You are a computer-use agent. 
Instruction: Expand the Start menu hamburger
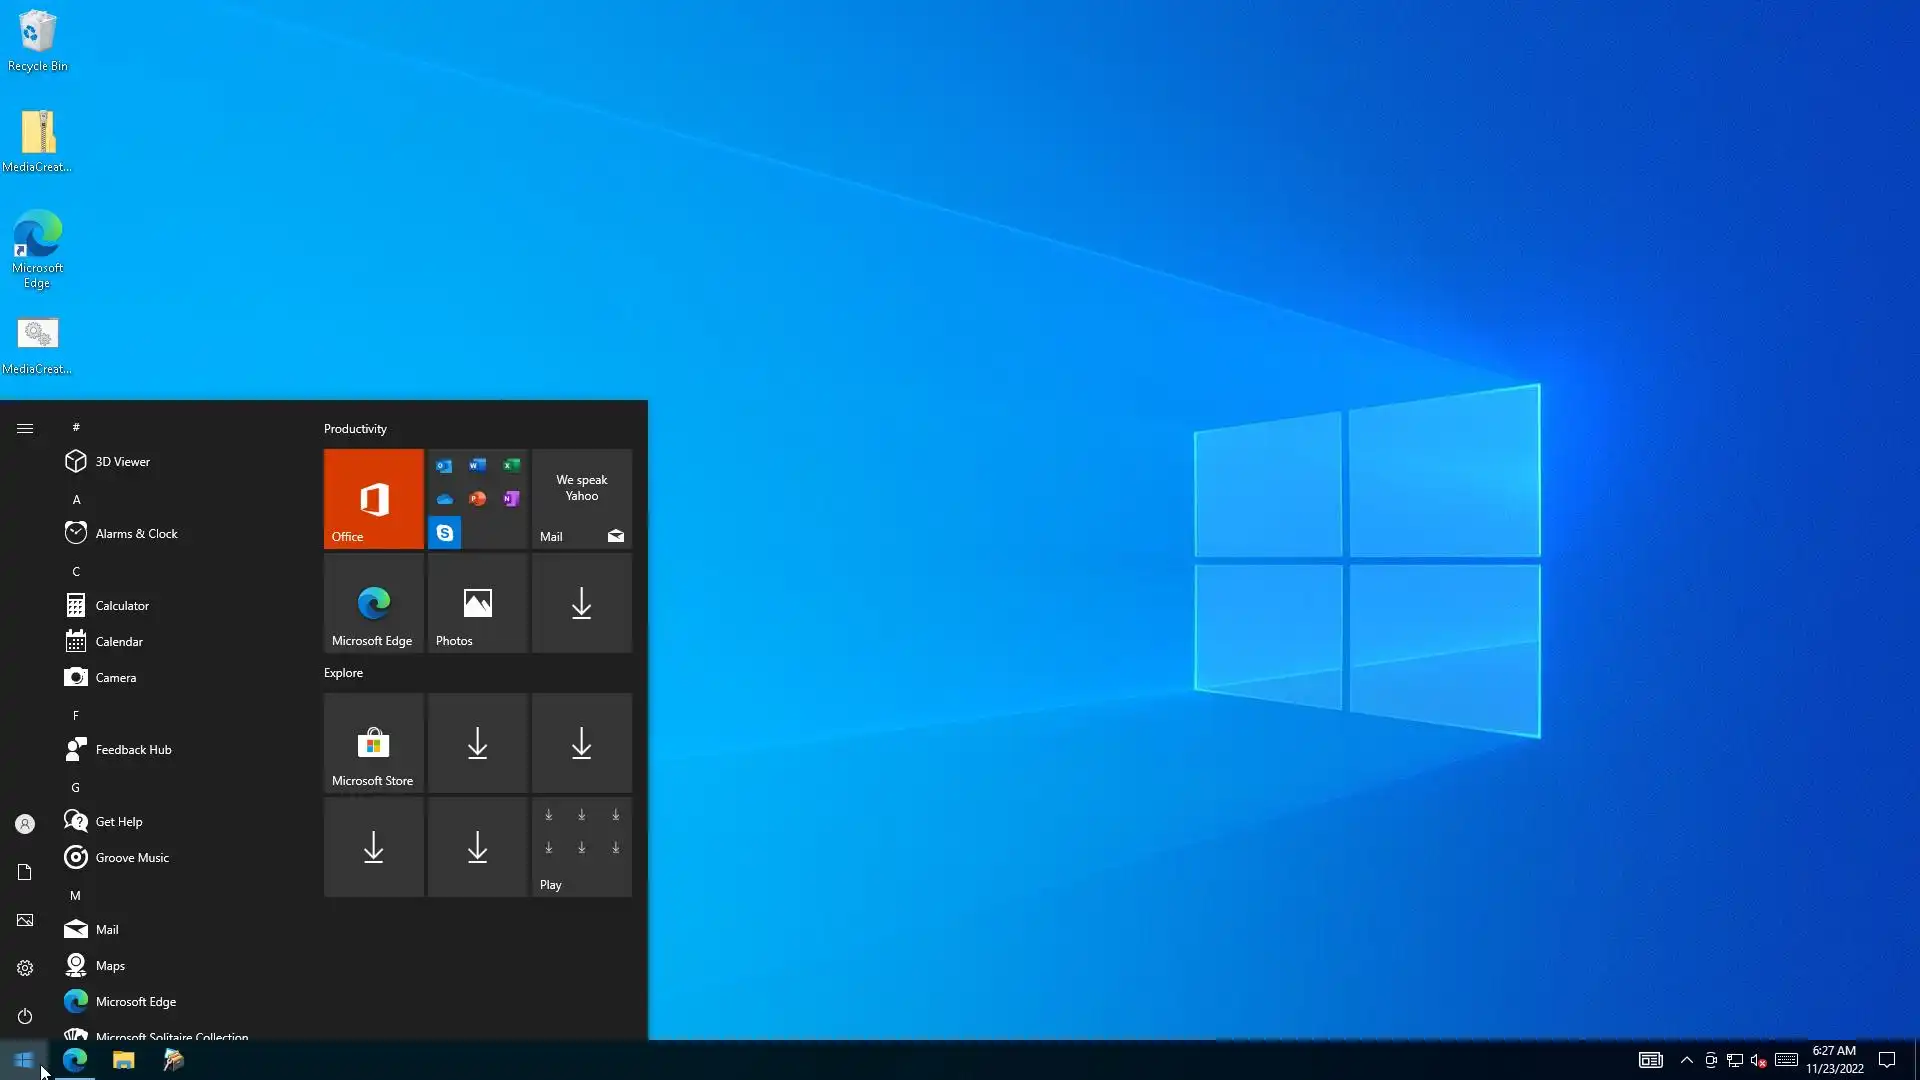coord(25,428)
